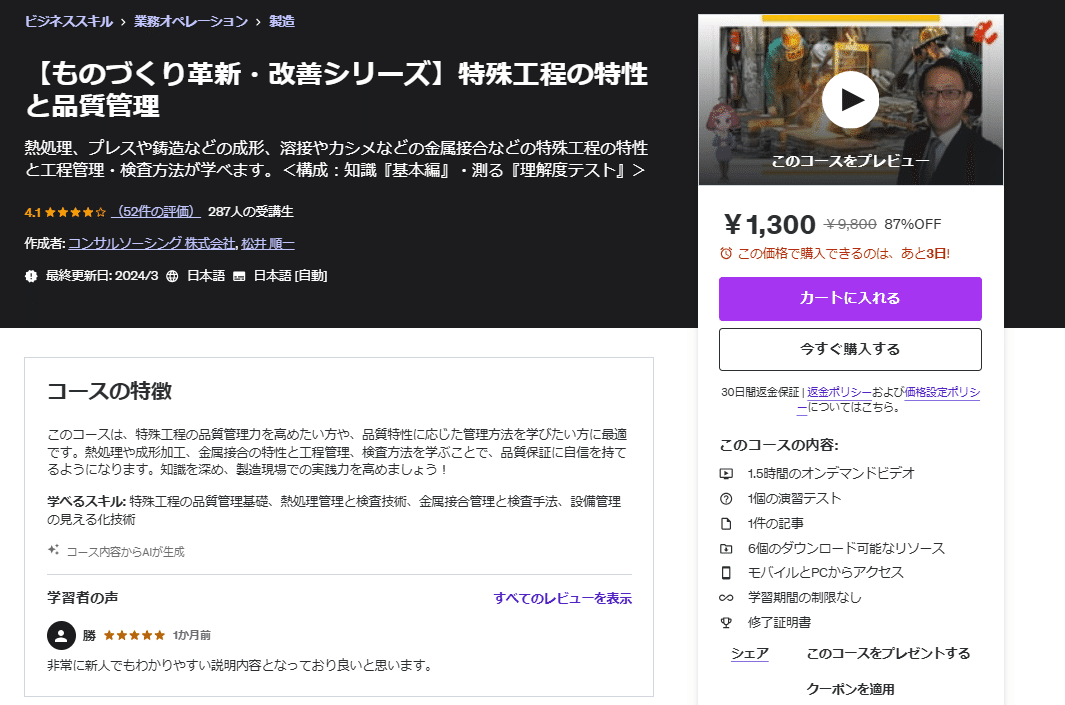
Task: Play the course preview video
Action: (849, 99)
